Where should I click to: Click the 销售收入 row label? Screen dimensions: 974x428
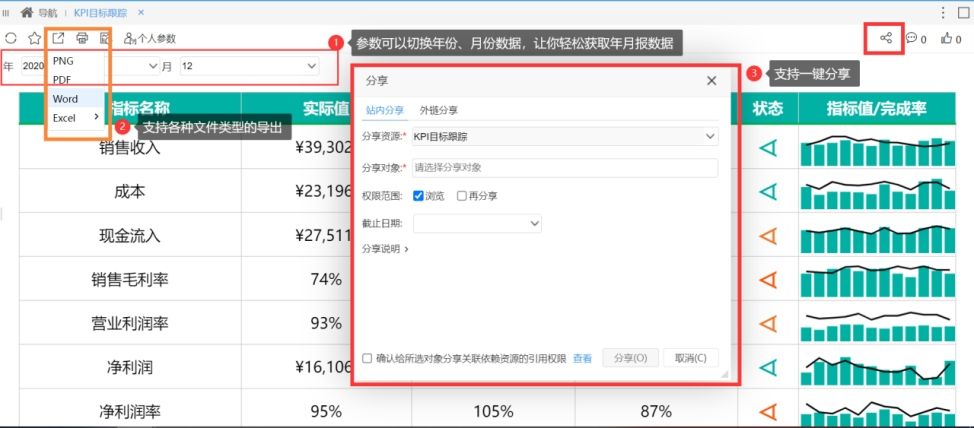130,148
